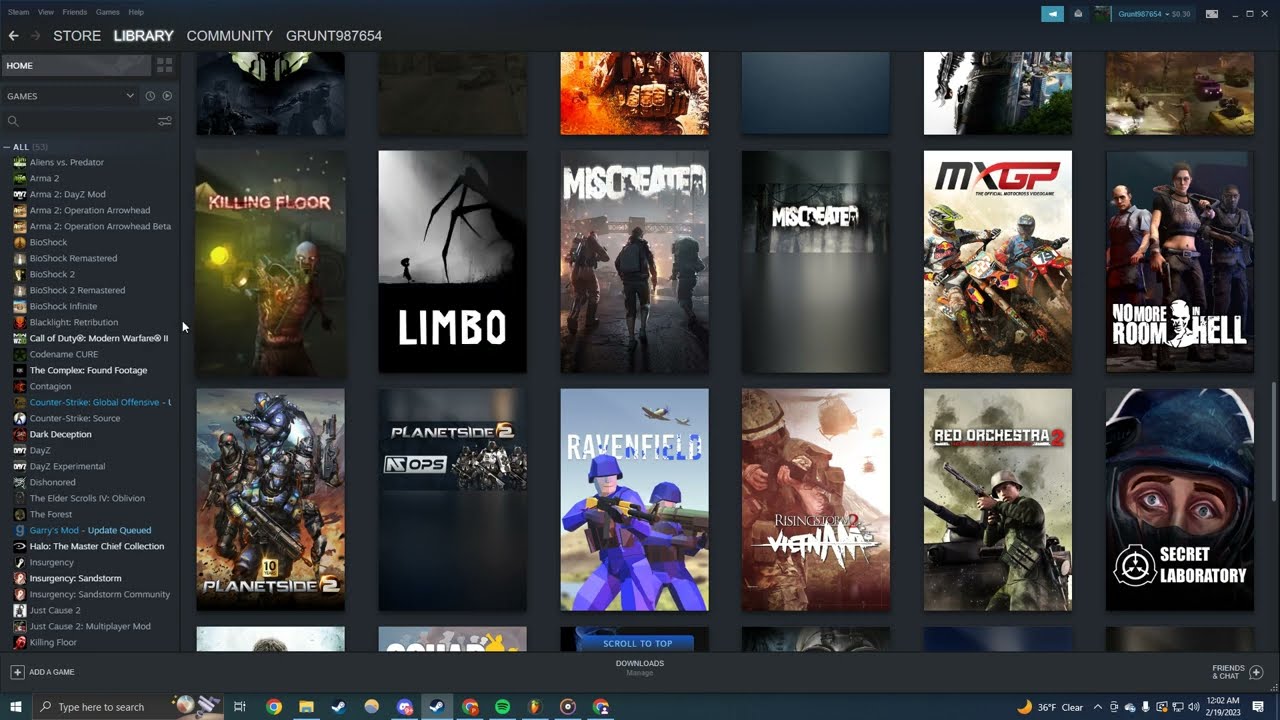Open advanced library filter sliders icon
The height and width of the screenshot is (720, 1280).
pos(165,121)
